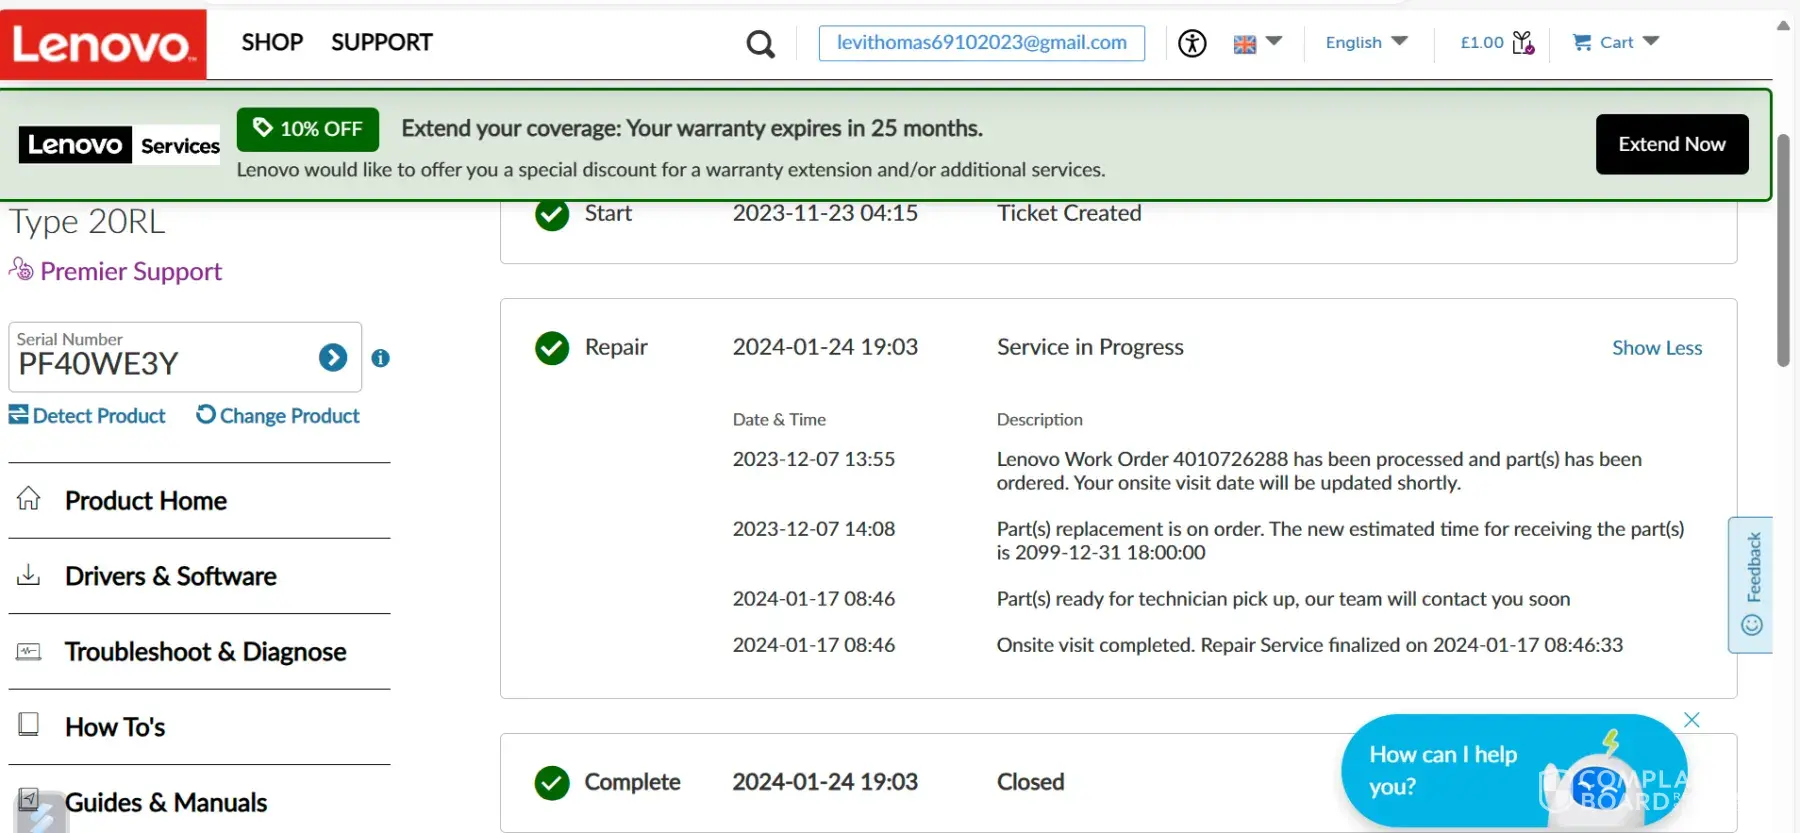Open the Premier Support link

tap(131, 271)
